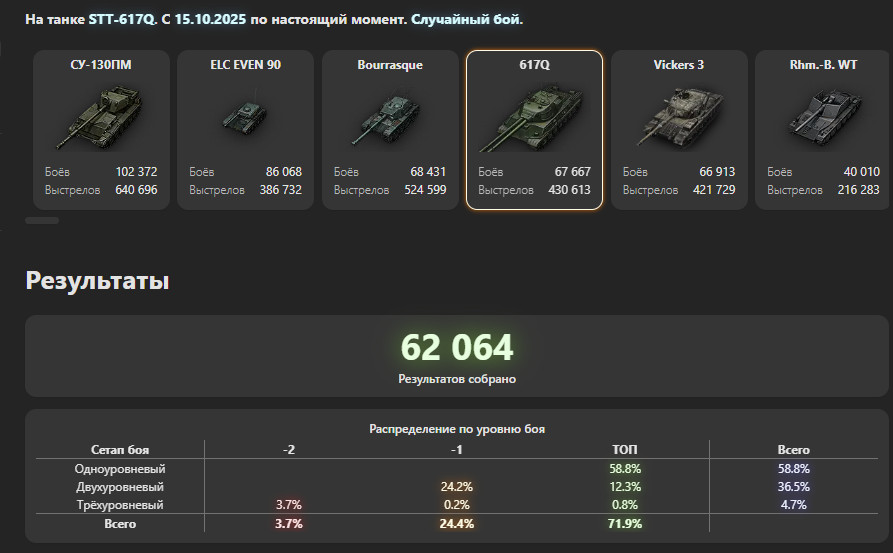The height and width of the screenshot is (553, 893).
Task: Pick the Vickers 3 tank image
Action: point(678,117)
